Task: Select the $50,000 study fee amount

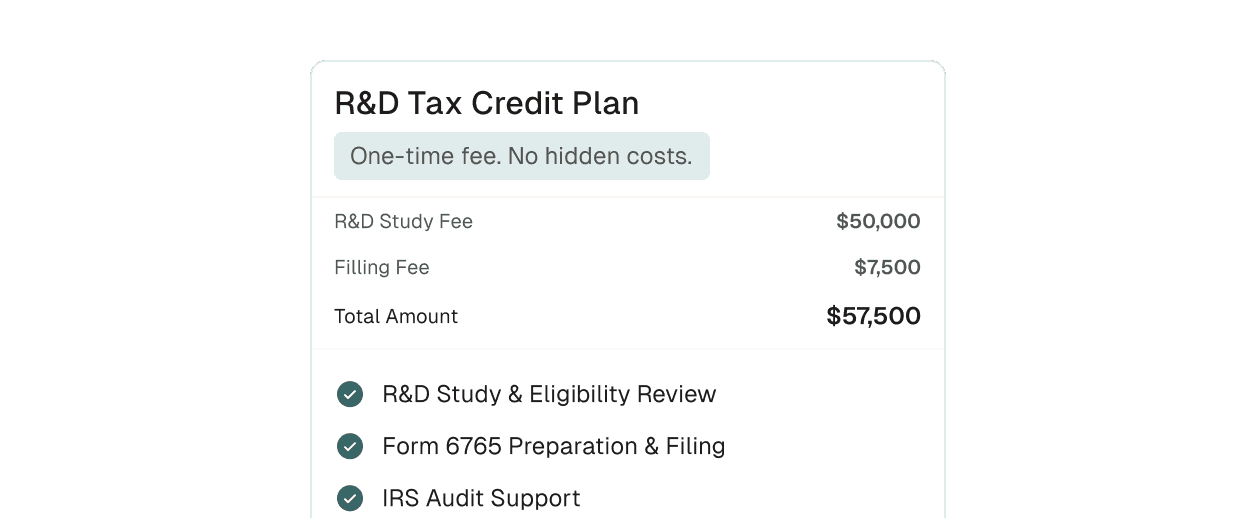Action: click(x=878, y=221)
